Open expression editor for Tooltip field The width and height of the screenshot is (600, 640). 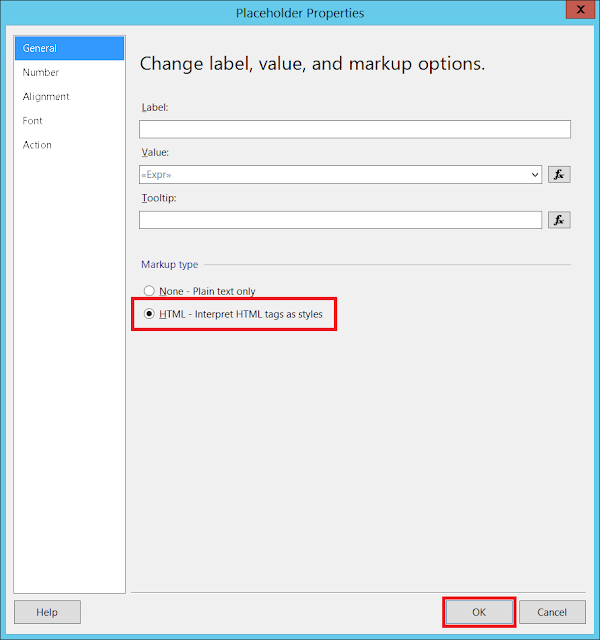(x=559, y=220)
